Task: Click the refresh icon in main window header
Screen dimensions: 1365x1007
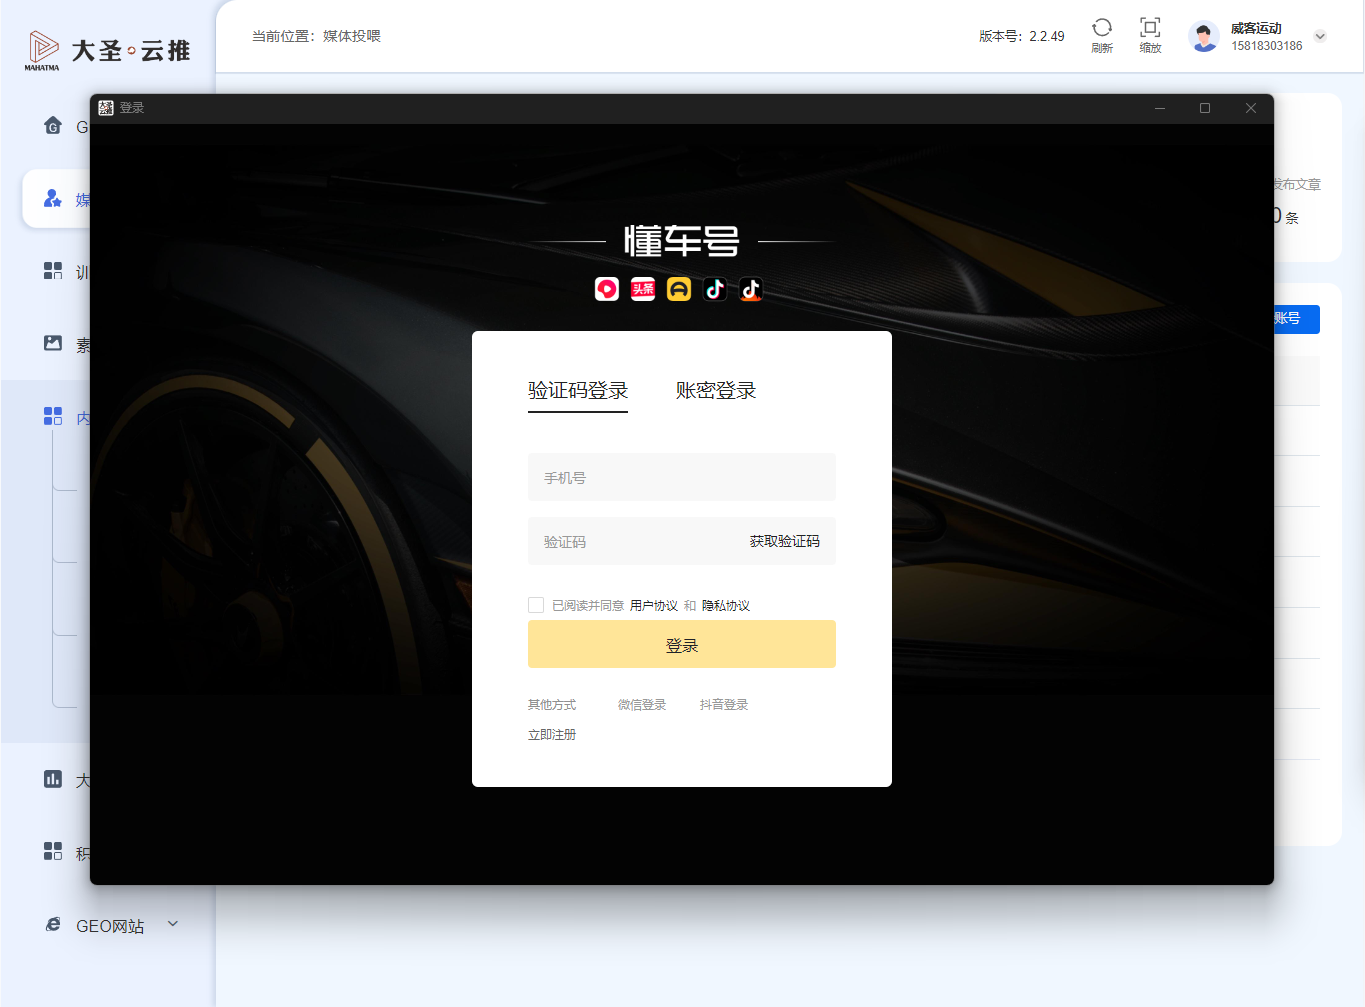Action: [1102, 28]
